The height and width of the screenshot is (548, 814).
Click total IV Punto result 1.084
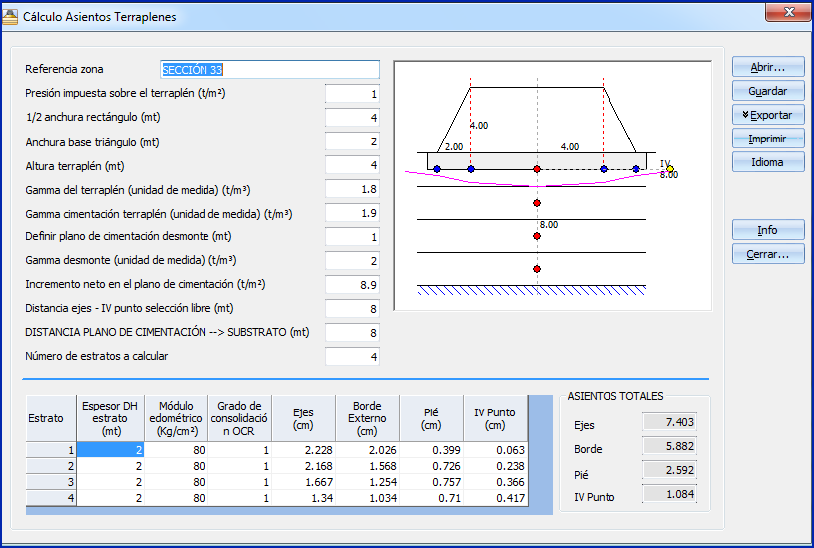(x=669, y=494)
